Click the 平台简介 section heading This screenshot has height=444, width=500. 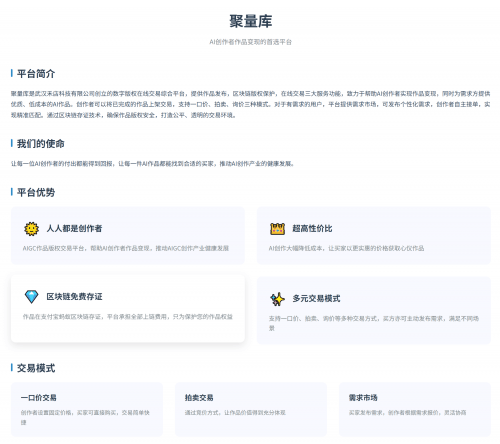coord(36,74)
